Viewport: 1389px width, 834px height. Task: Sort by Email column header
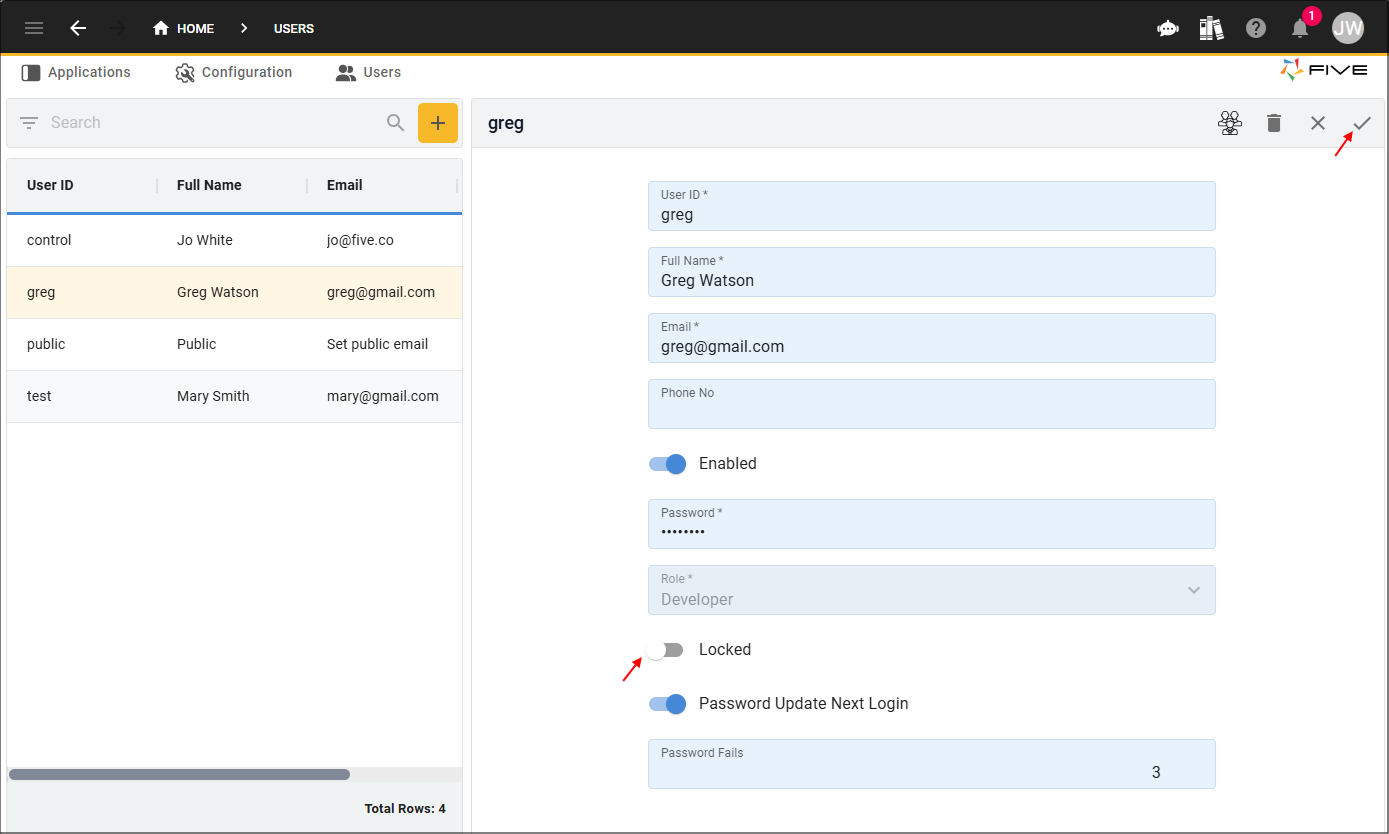point(345,185)
